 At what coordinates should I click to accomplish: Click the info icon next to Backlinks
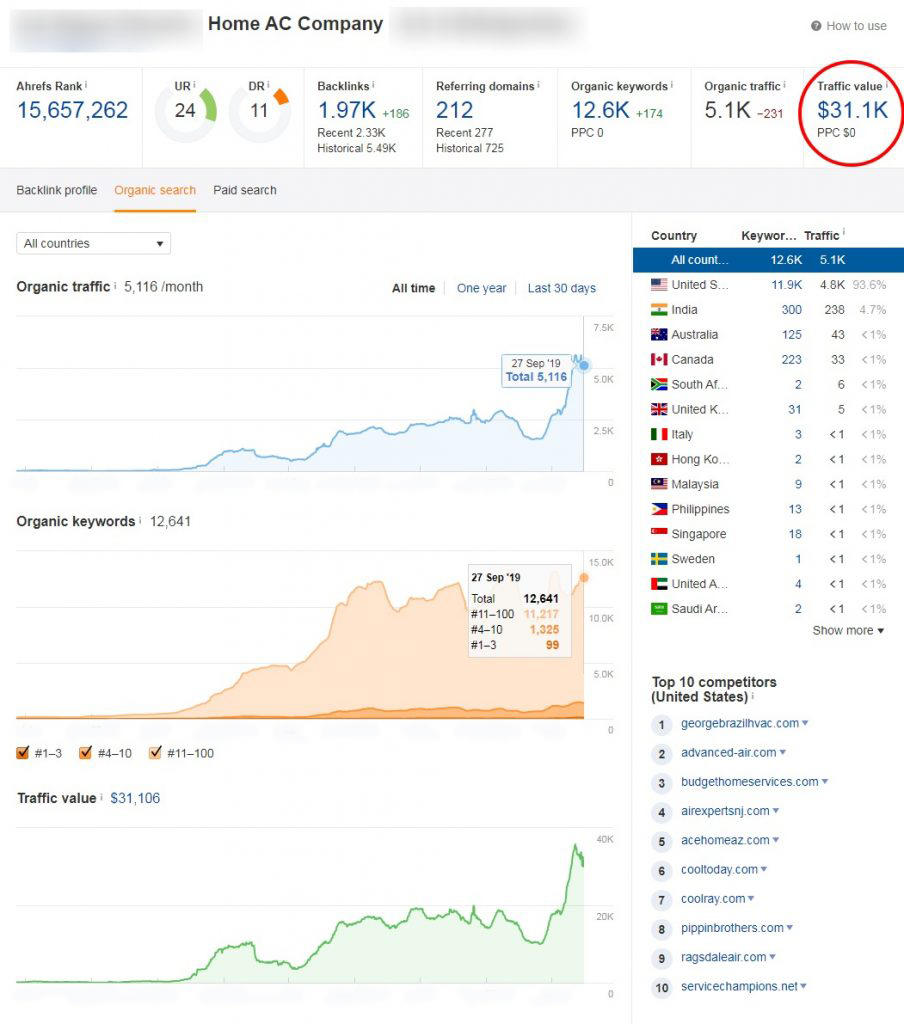point(373,84)
